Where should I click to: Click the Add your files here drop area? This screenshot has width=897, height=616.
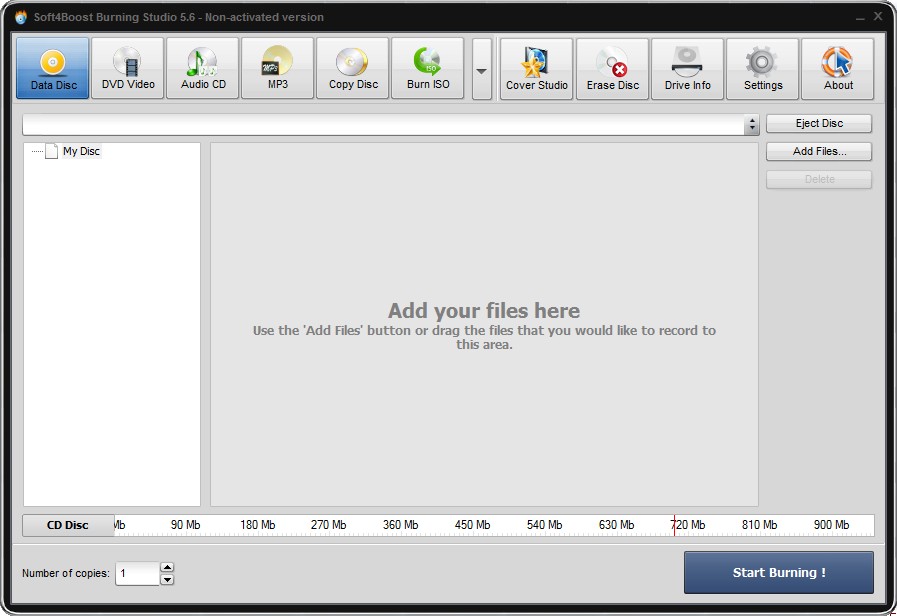tap(484, 324)
